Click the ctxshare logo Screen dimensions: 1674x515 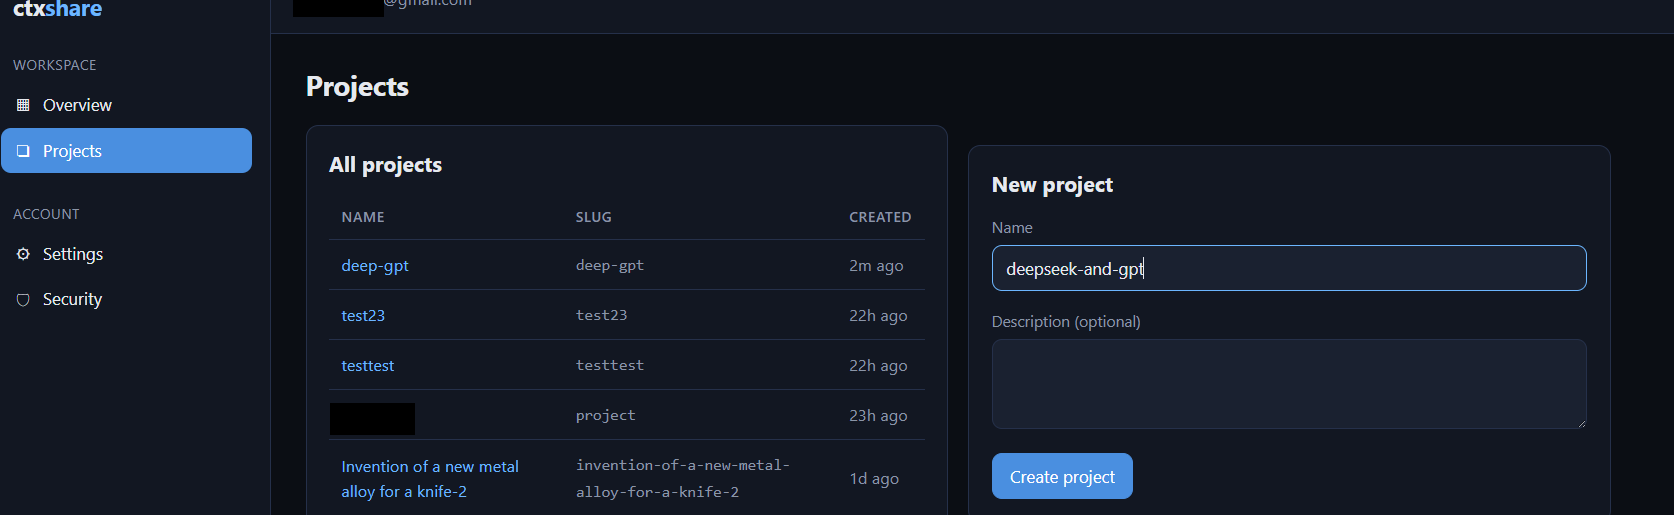[x=57, y=9]
